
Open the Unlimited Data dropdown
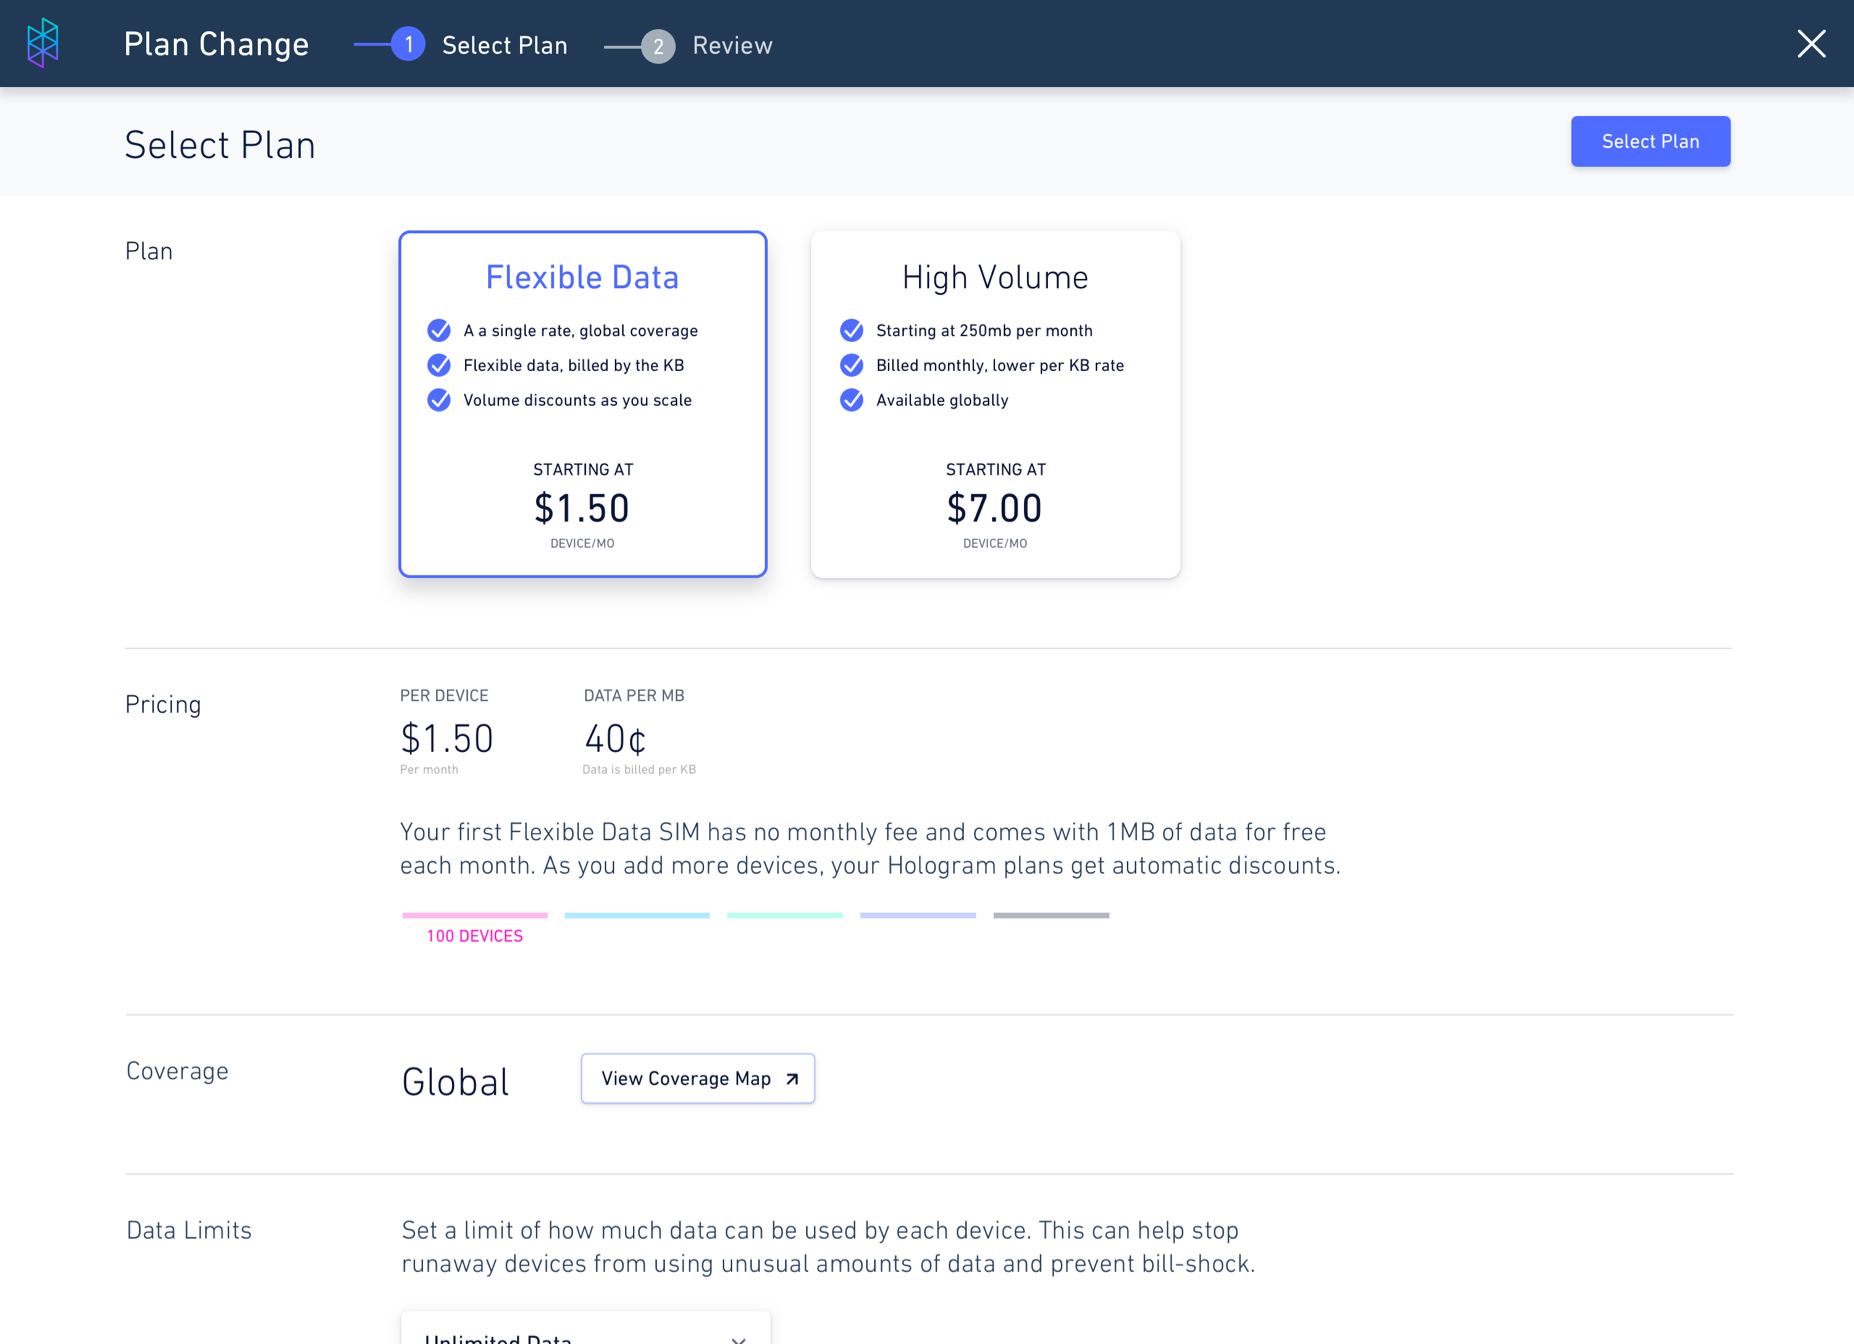[585, 1334]
